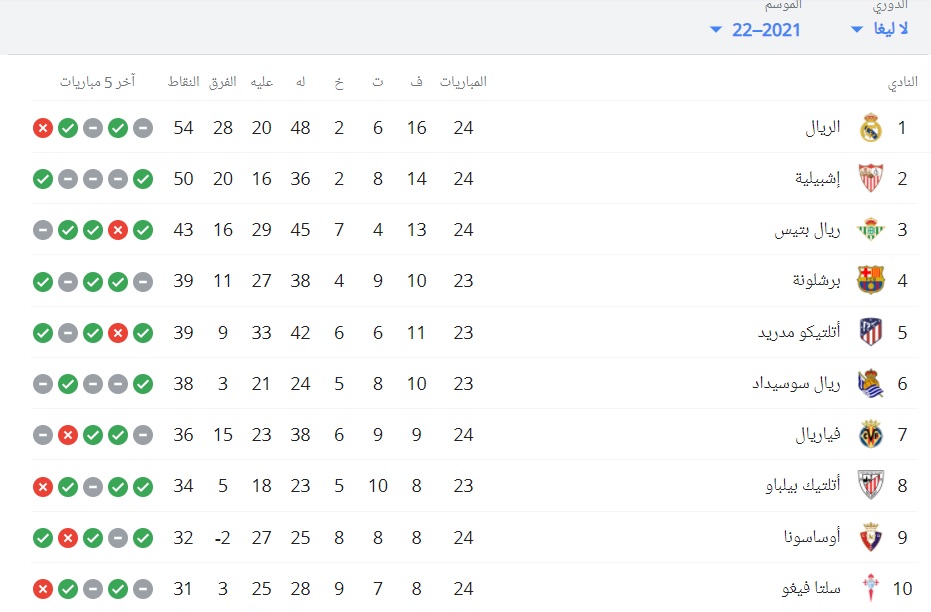Image resolution: width=931 pixels, height=612 pixels.
Task: Click the Sevilla club crest icon
Action: (x=870, y=179)
